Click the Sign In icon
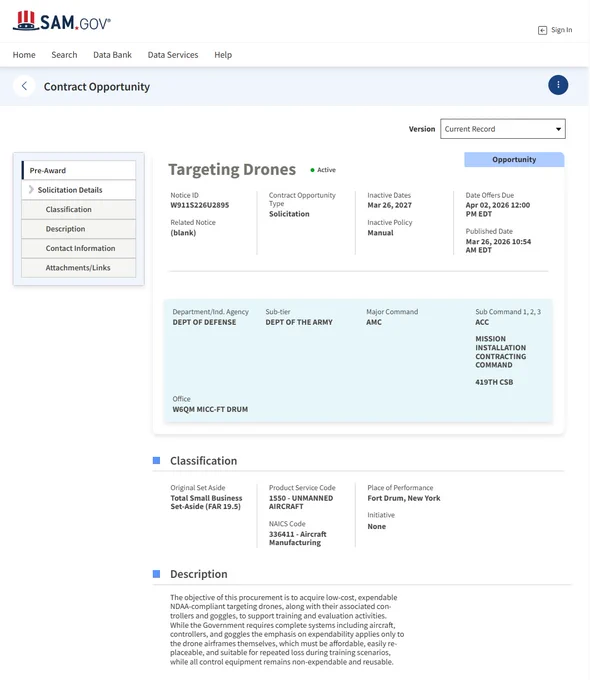 coord(542,30)
